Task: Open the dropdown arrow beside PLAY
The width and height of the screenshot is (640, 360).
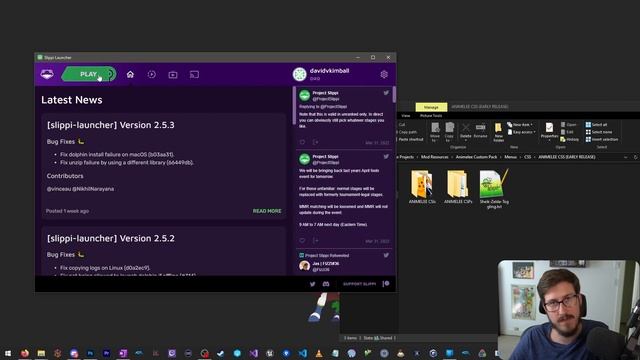Action: (x=110, y=74)
